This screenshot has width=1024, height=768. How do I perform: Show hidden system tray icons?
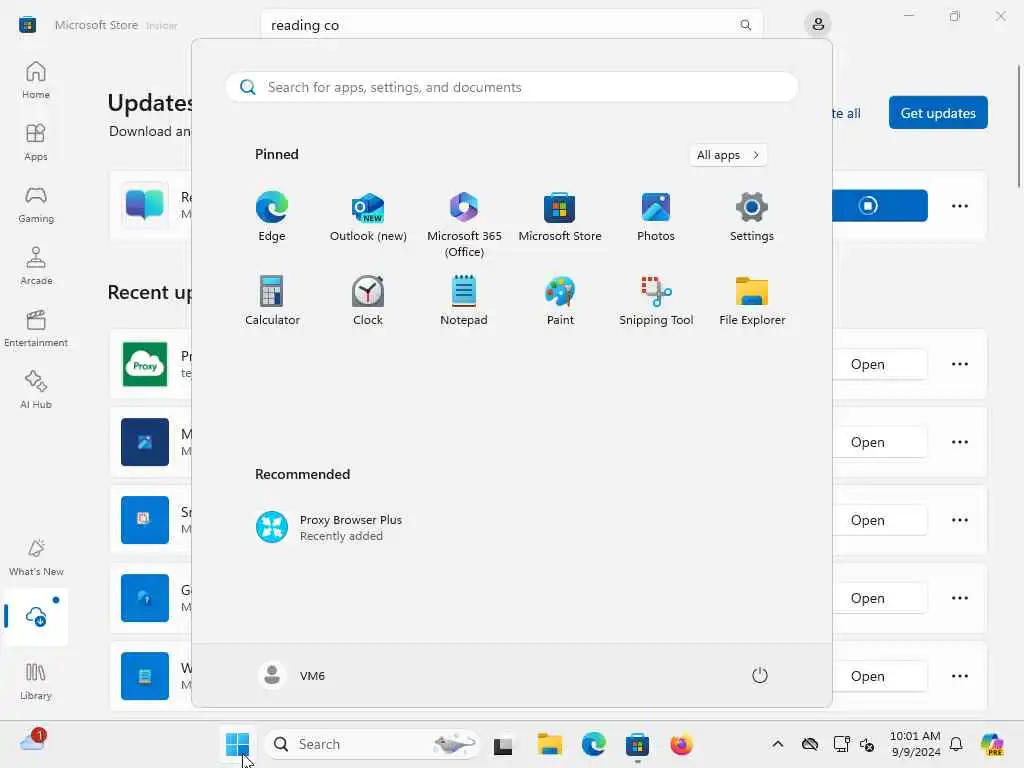click(x=777, y=744)
